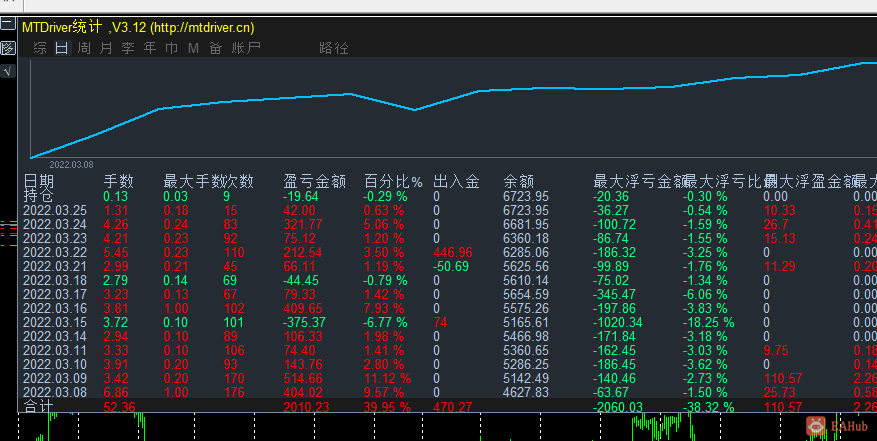Open the 账户 account tab
This screenshot has height=441, width=877.
tap(246, 48)
